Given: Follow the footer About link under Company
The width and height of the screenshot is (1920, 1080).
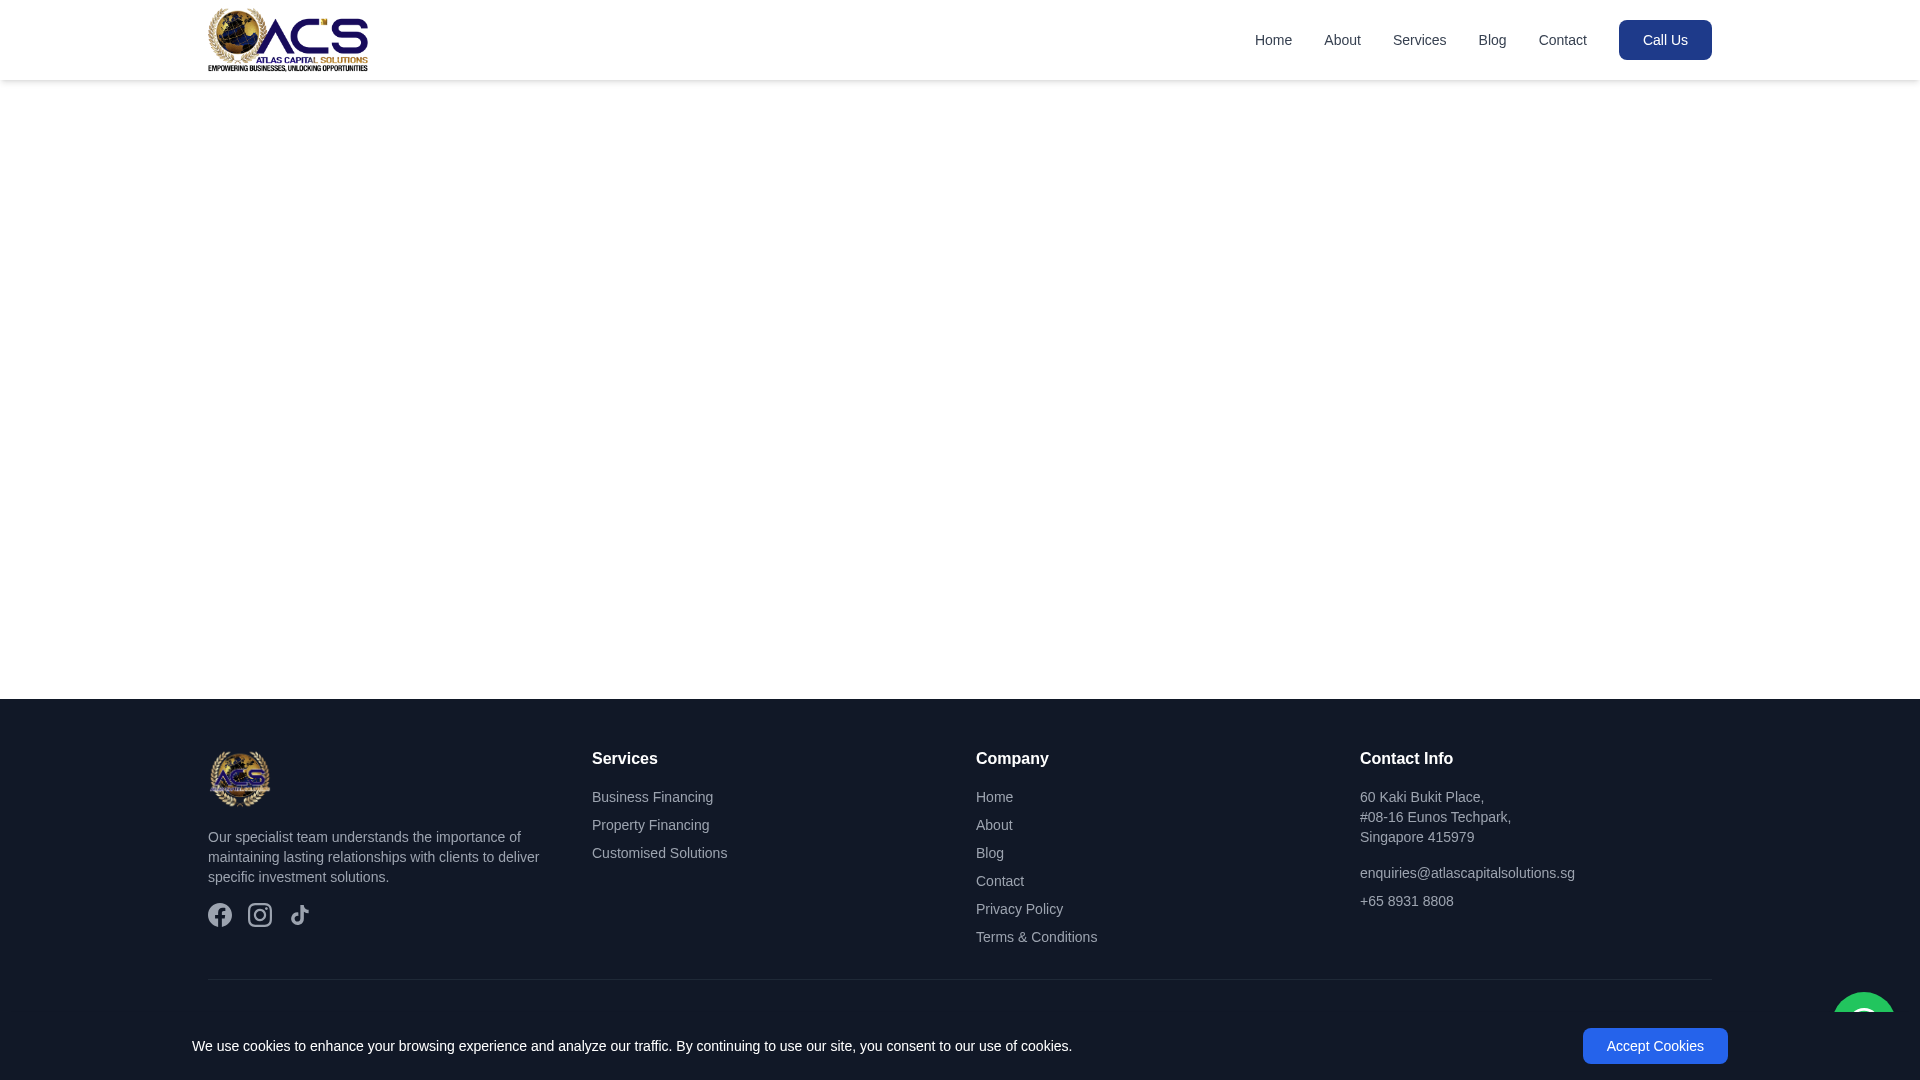Looking at the screenshot, I should click(994, 825).
